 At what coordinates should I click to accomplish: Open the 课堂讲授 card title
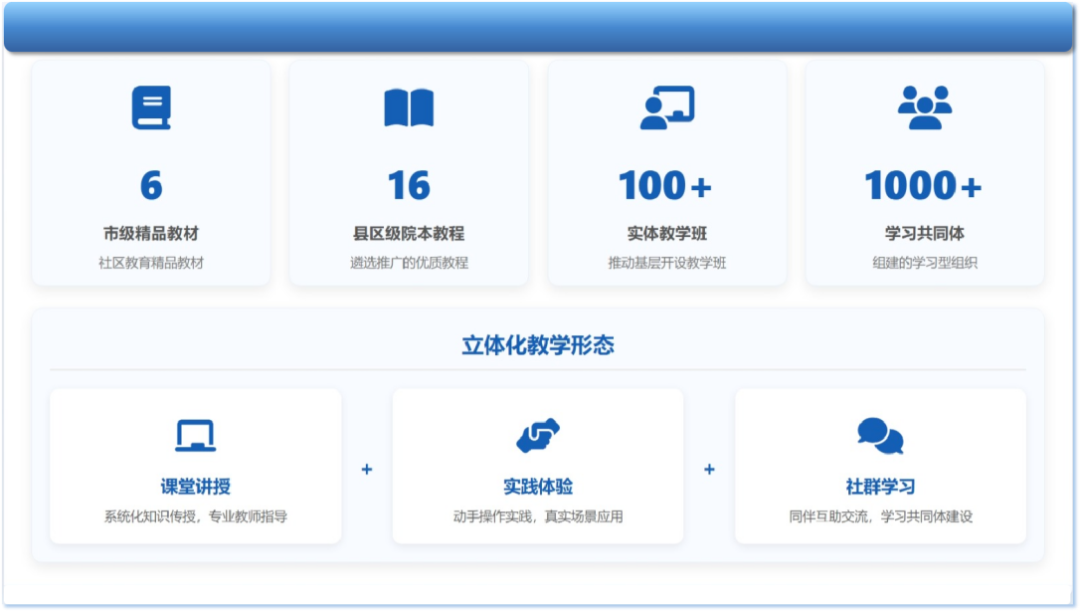coord(195,487)
